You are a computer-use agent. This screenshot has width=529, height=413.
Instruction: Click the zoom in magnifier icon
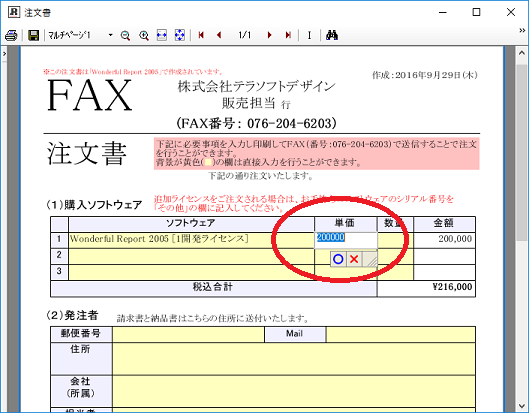144,35
